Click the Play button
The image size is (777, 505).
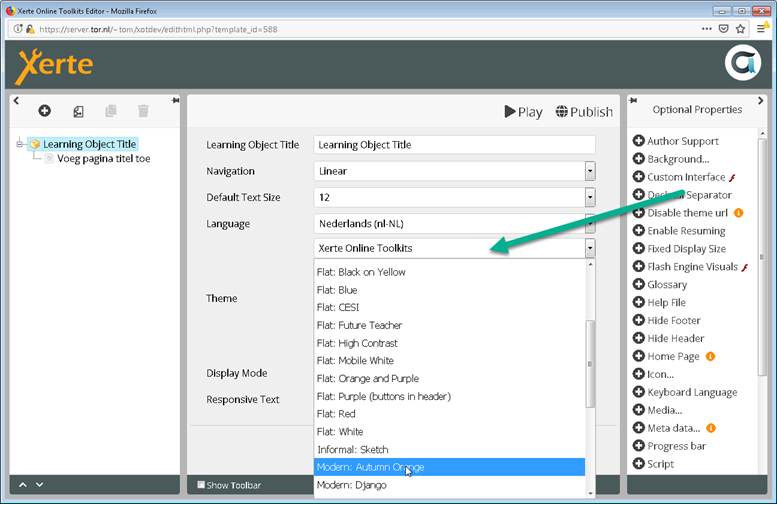click(523, 112)
